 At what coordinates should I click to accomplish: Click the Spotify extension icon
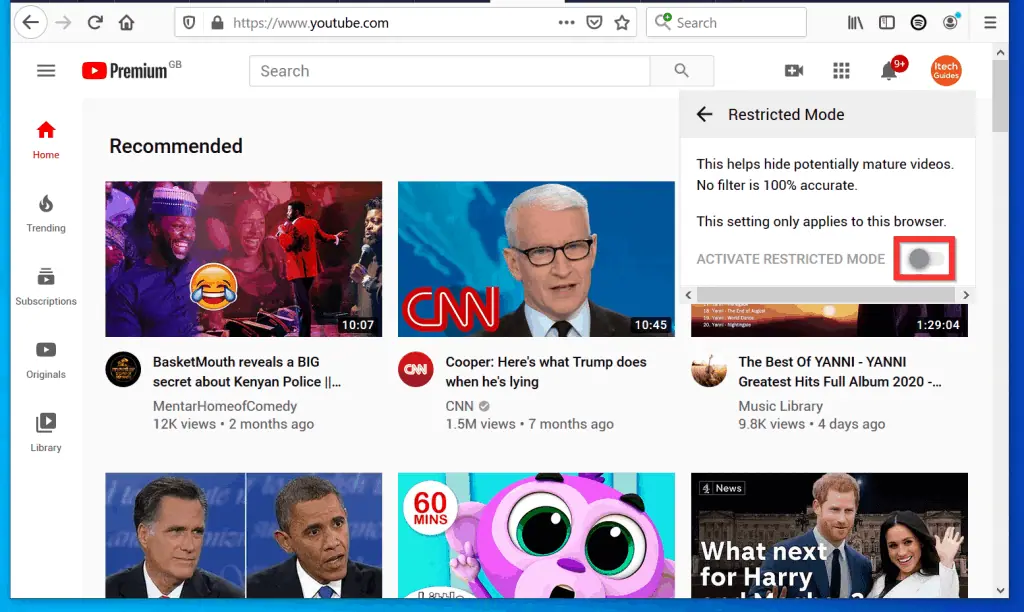tap(918, 23)
